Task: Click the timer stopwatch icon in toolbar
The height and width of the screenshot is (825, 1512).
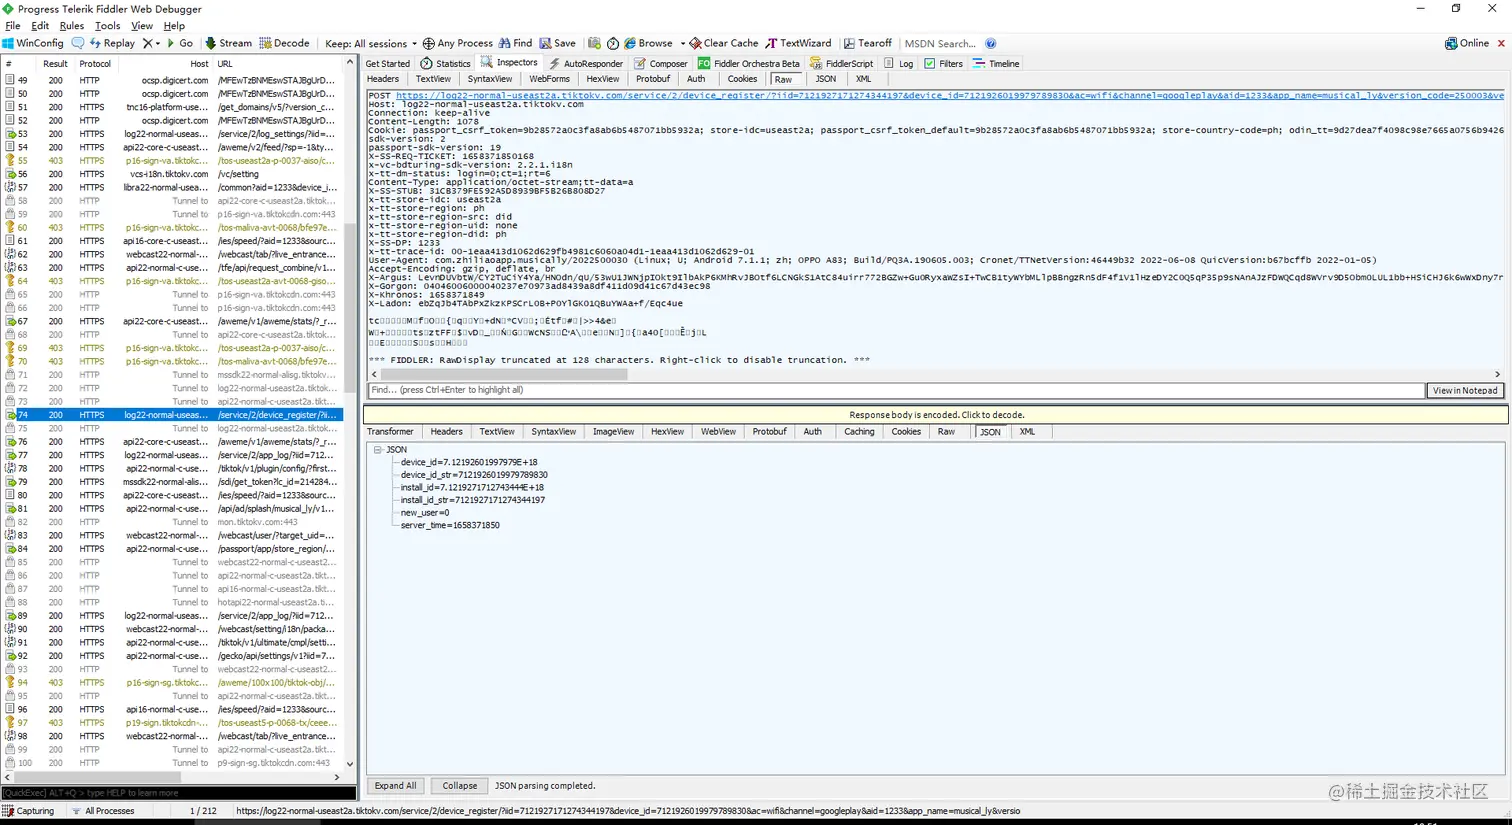Action: [x=613, y=43]
